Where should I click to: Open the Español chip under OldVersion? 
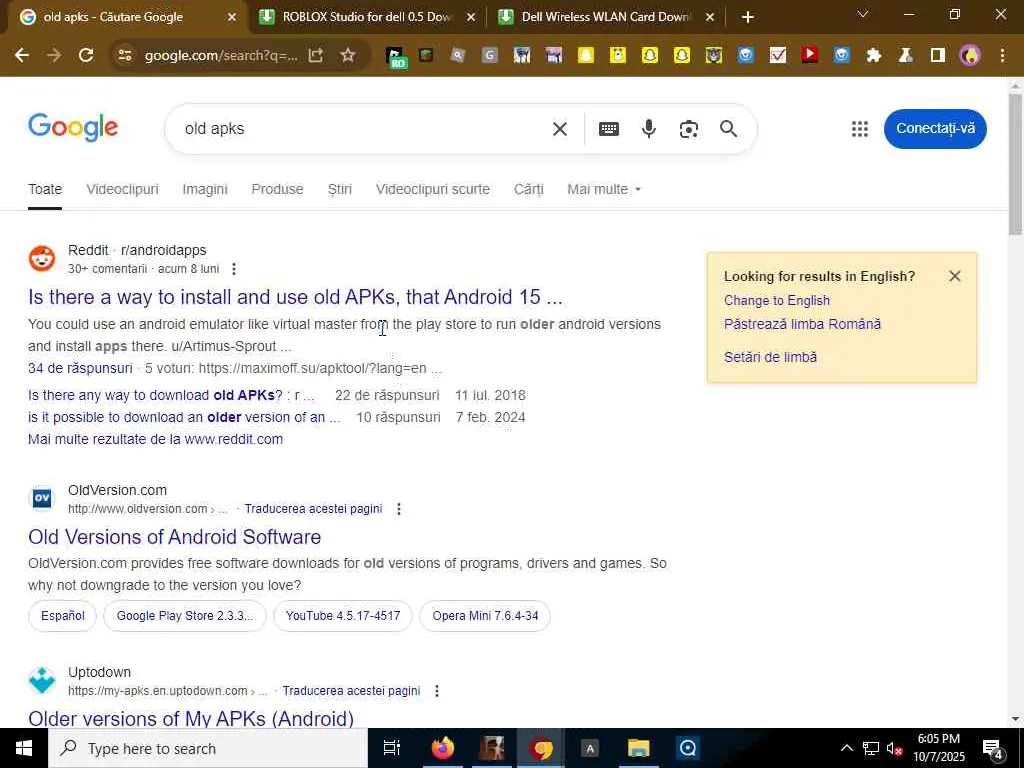coord(63,616)
